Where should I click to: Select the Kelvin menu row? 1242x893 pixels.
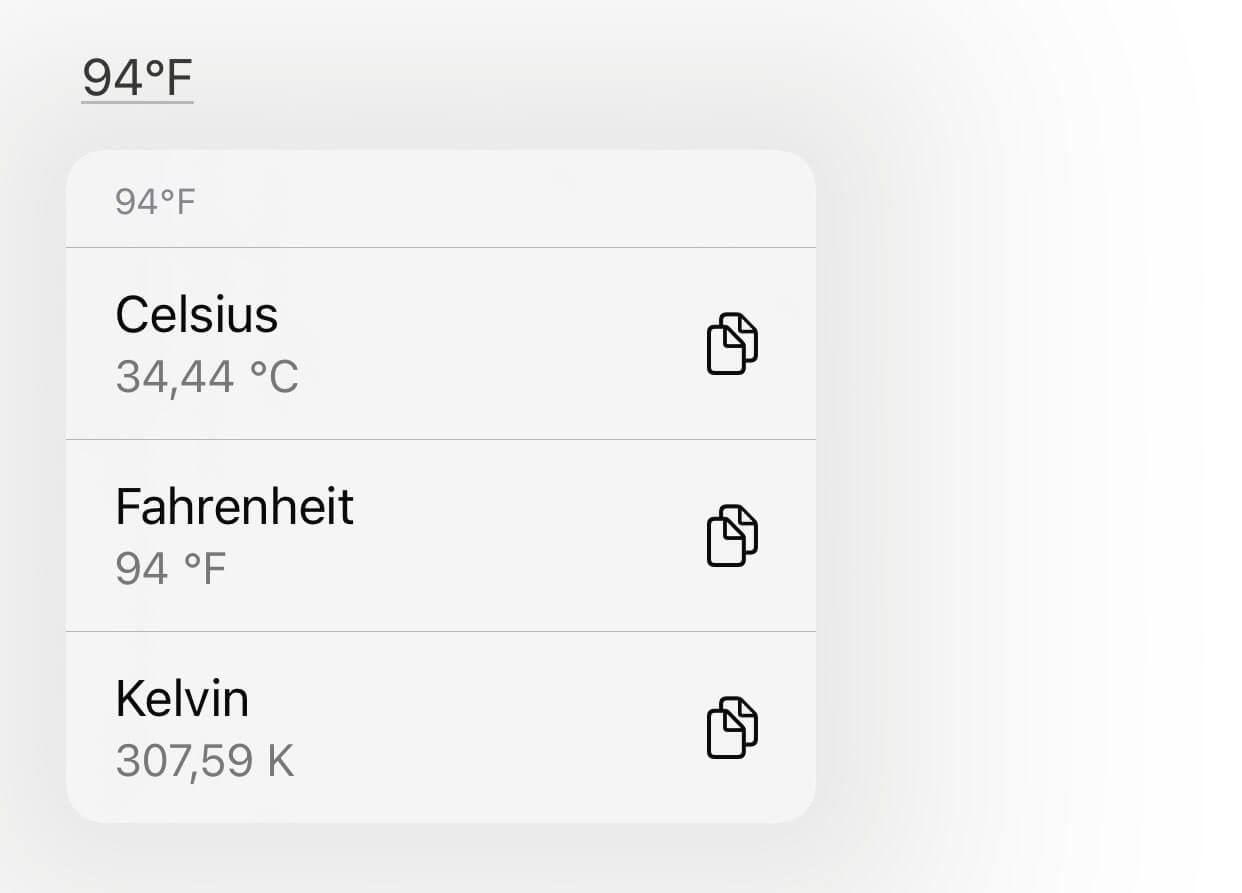[441, 728]
